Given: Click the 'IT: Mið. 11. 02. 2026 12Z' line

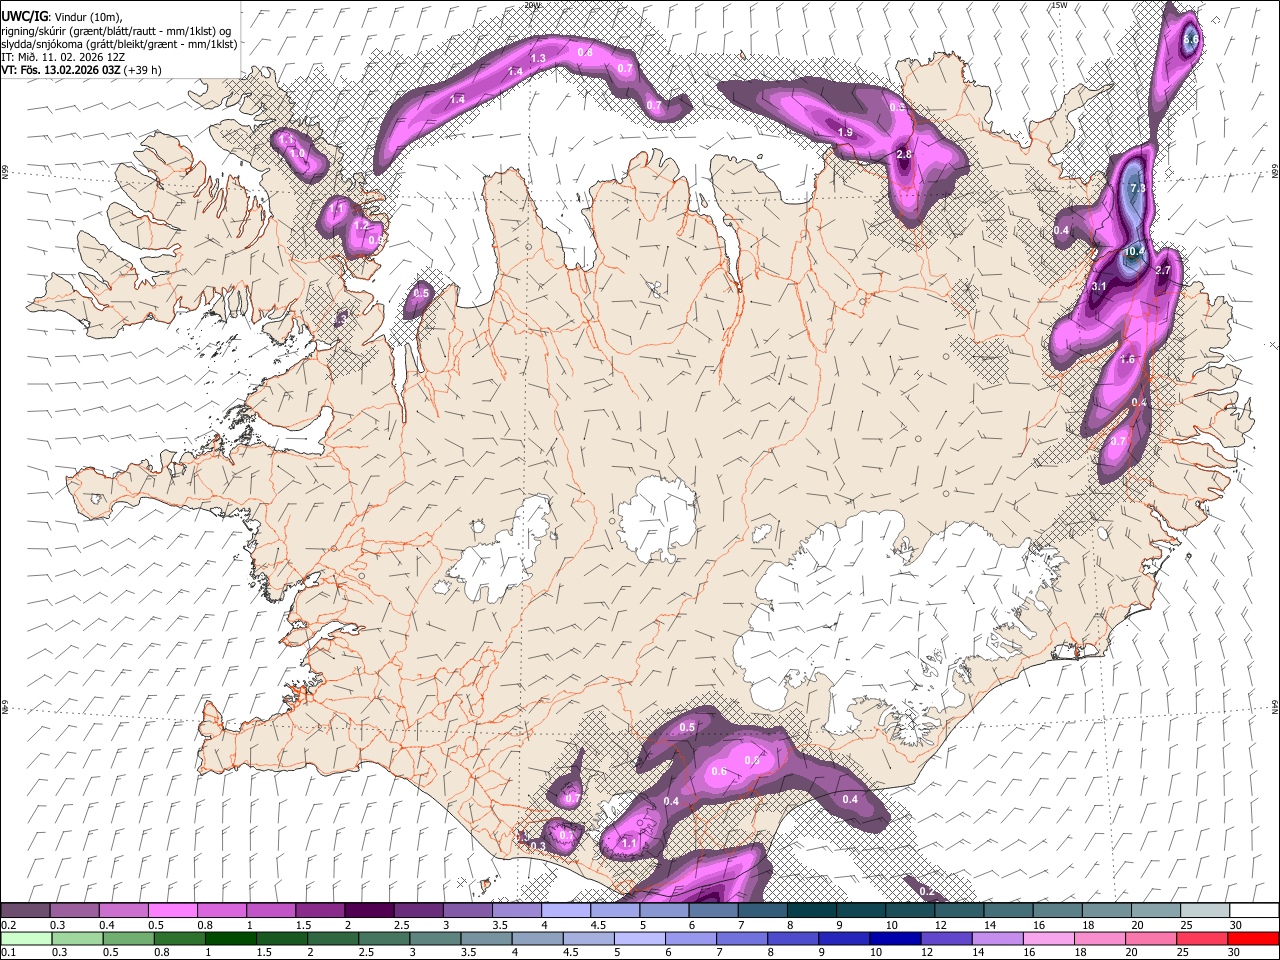Looking at the screenshot, I should coord(62,57).
